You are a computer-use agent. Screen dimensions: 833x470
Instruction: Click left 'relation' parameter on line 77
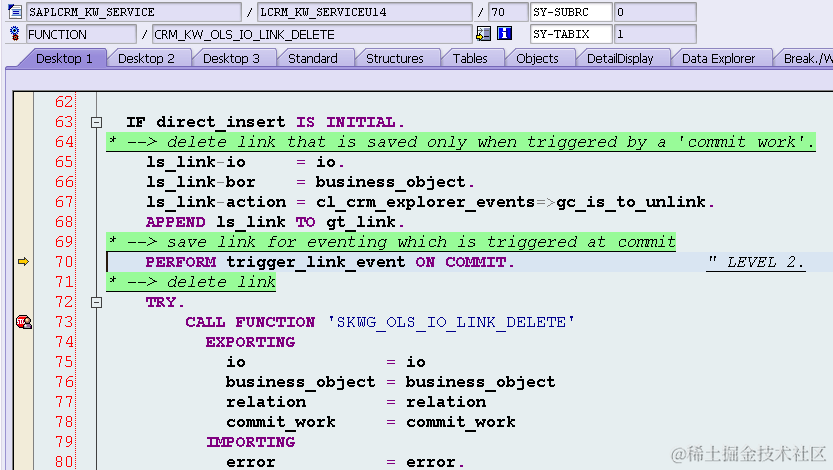[x=266, y=402]
